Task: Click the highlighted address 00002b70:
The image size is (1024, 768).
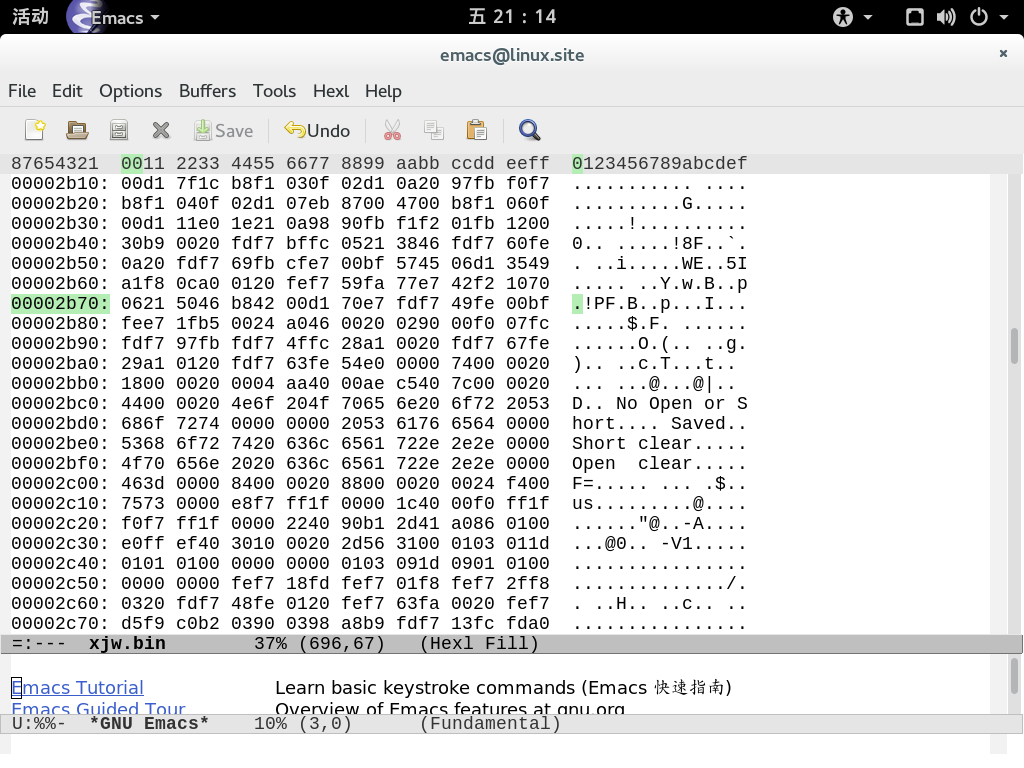Action: pos(60,304)
